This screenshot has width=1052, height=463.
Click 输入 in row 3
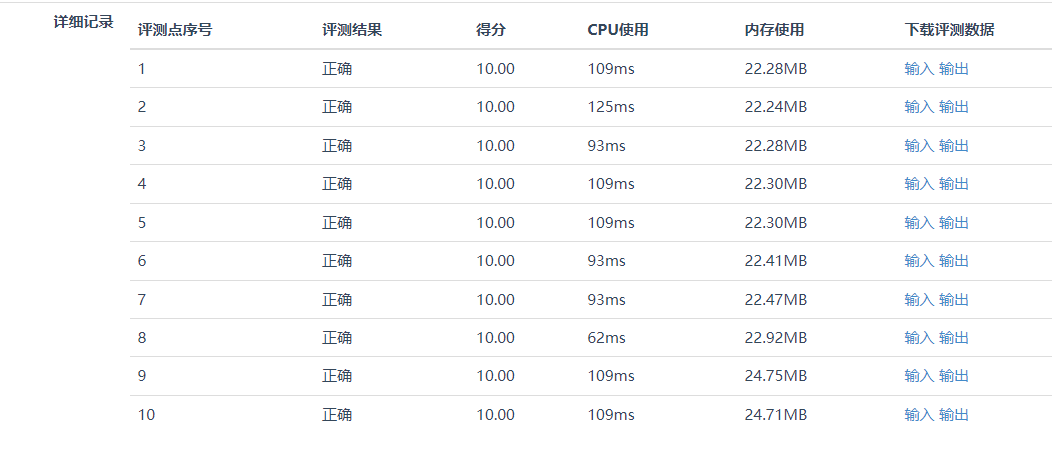pos(919,146)
